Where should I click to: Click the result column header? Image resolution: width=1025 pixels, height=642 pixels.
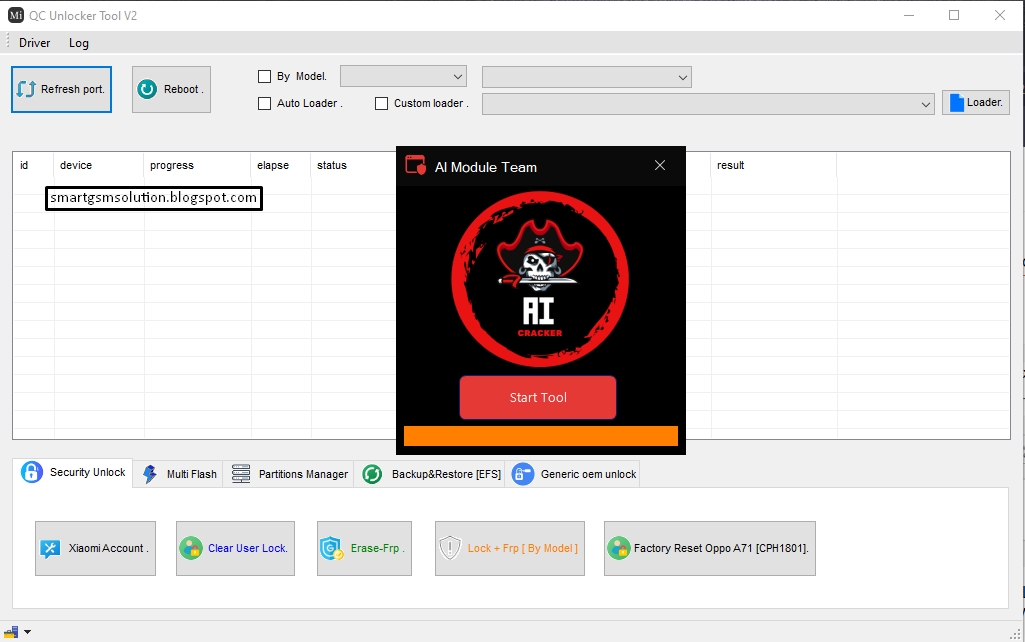click(x=731, y=165)
